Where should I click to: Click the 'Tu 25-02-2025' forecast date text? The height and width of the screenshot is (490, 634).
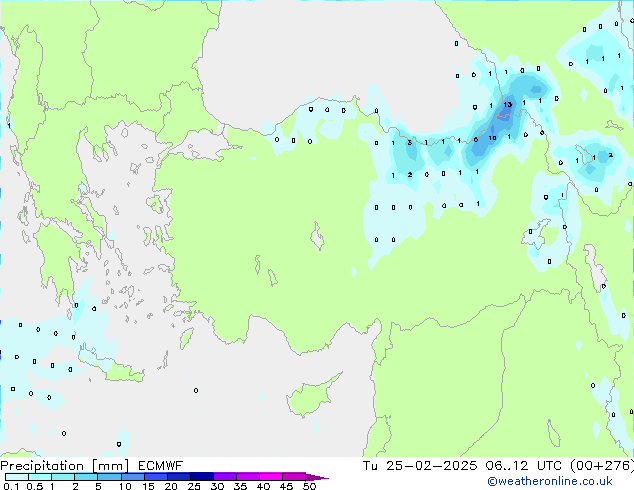420,466
